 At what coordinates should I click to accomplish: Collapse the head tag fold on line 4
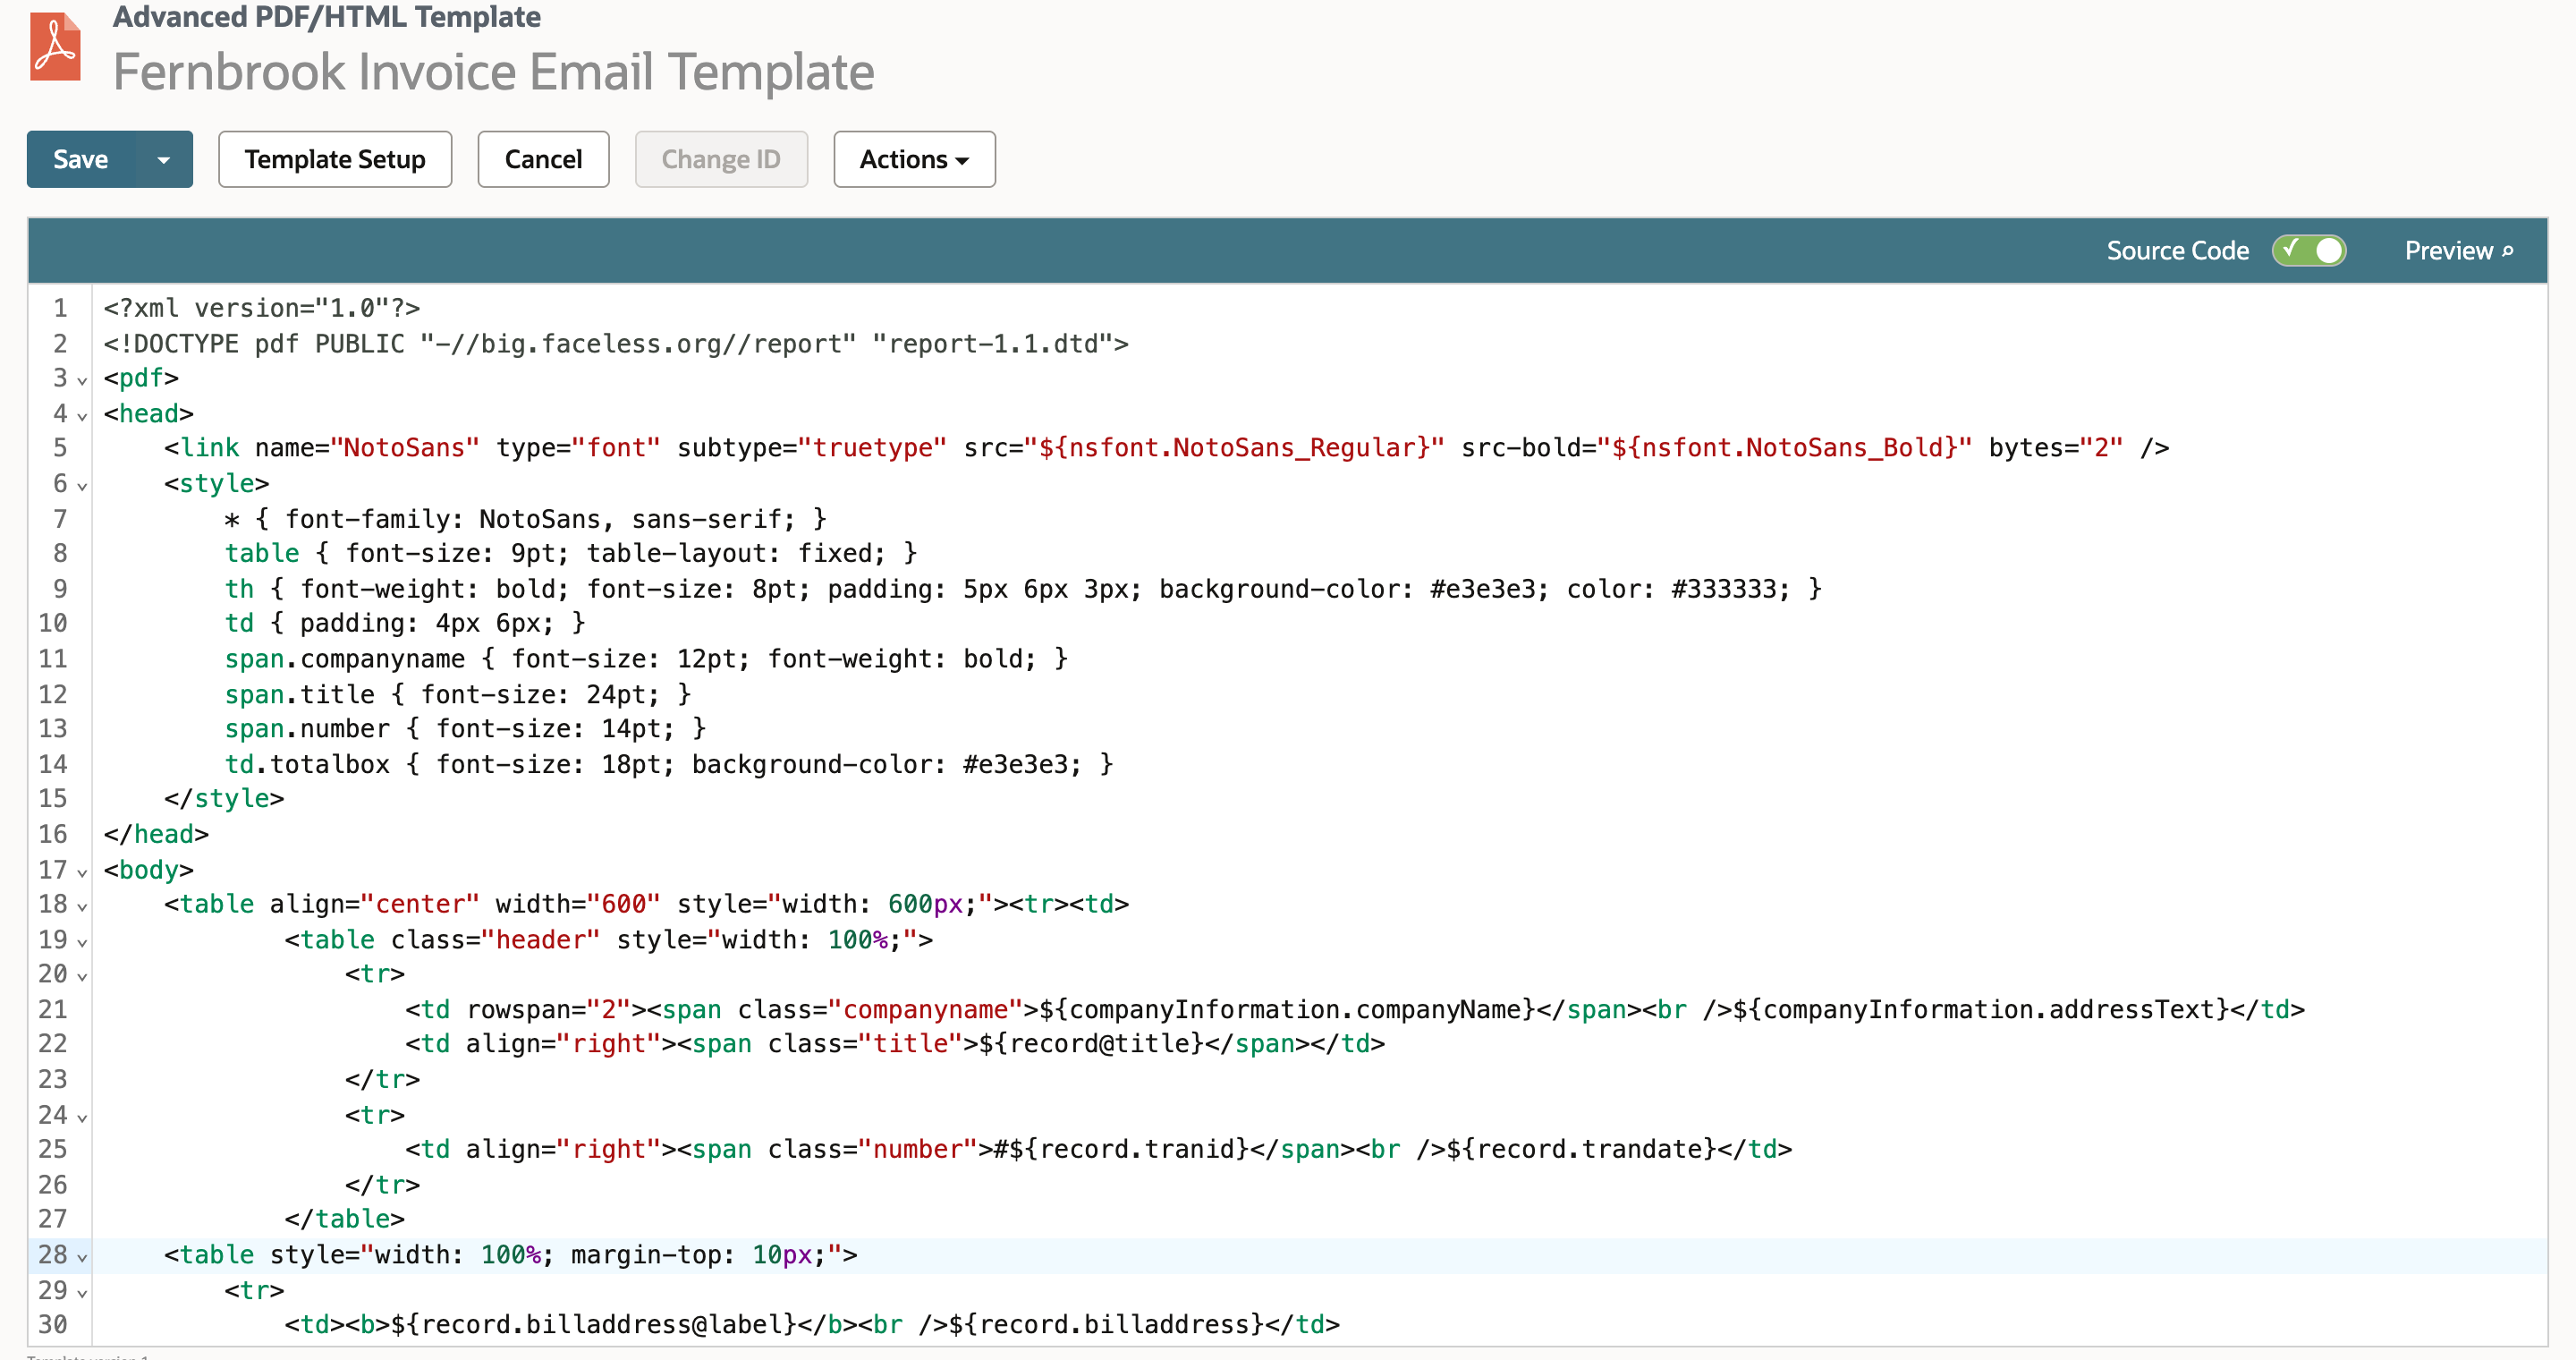(82, 416)
